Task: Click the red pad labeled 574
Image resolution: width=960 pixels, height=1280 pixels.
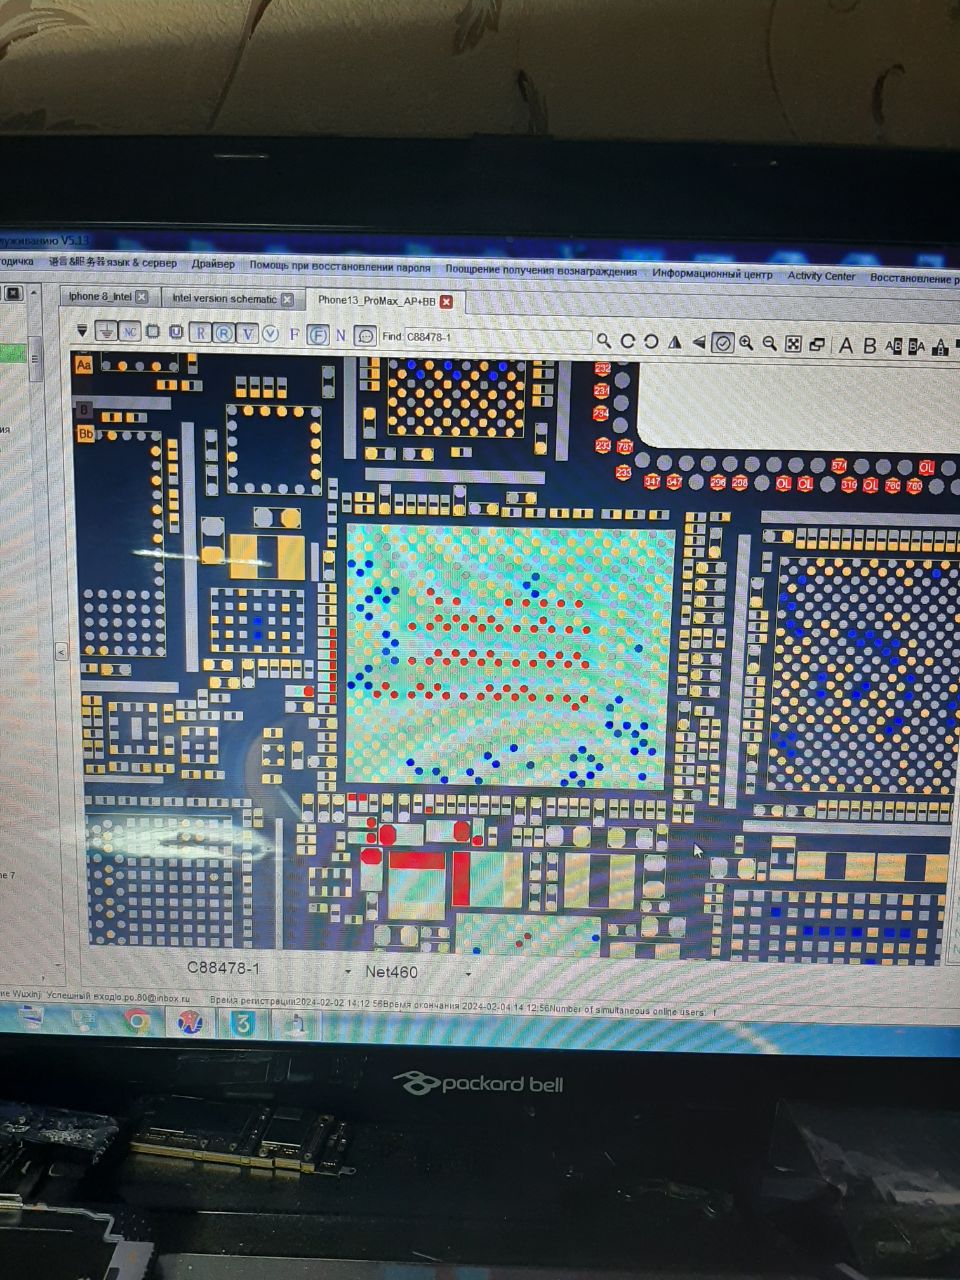Action: coord(839,465)
